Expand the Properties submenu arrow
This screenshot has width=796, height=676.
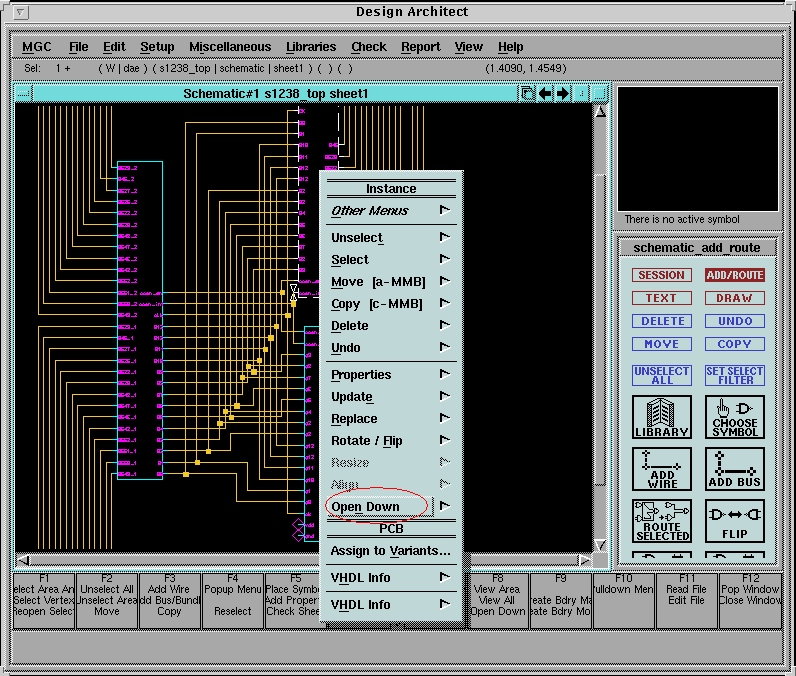click(444, 375)
